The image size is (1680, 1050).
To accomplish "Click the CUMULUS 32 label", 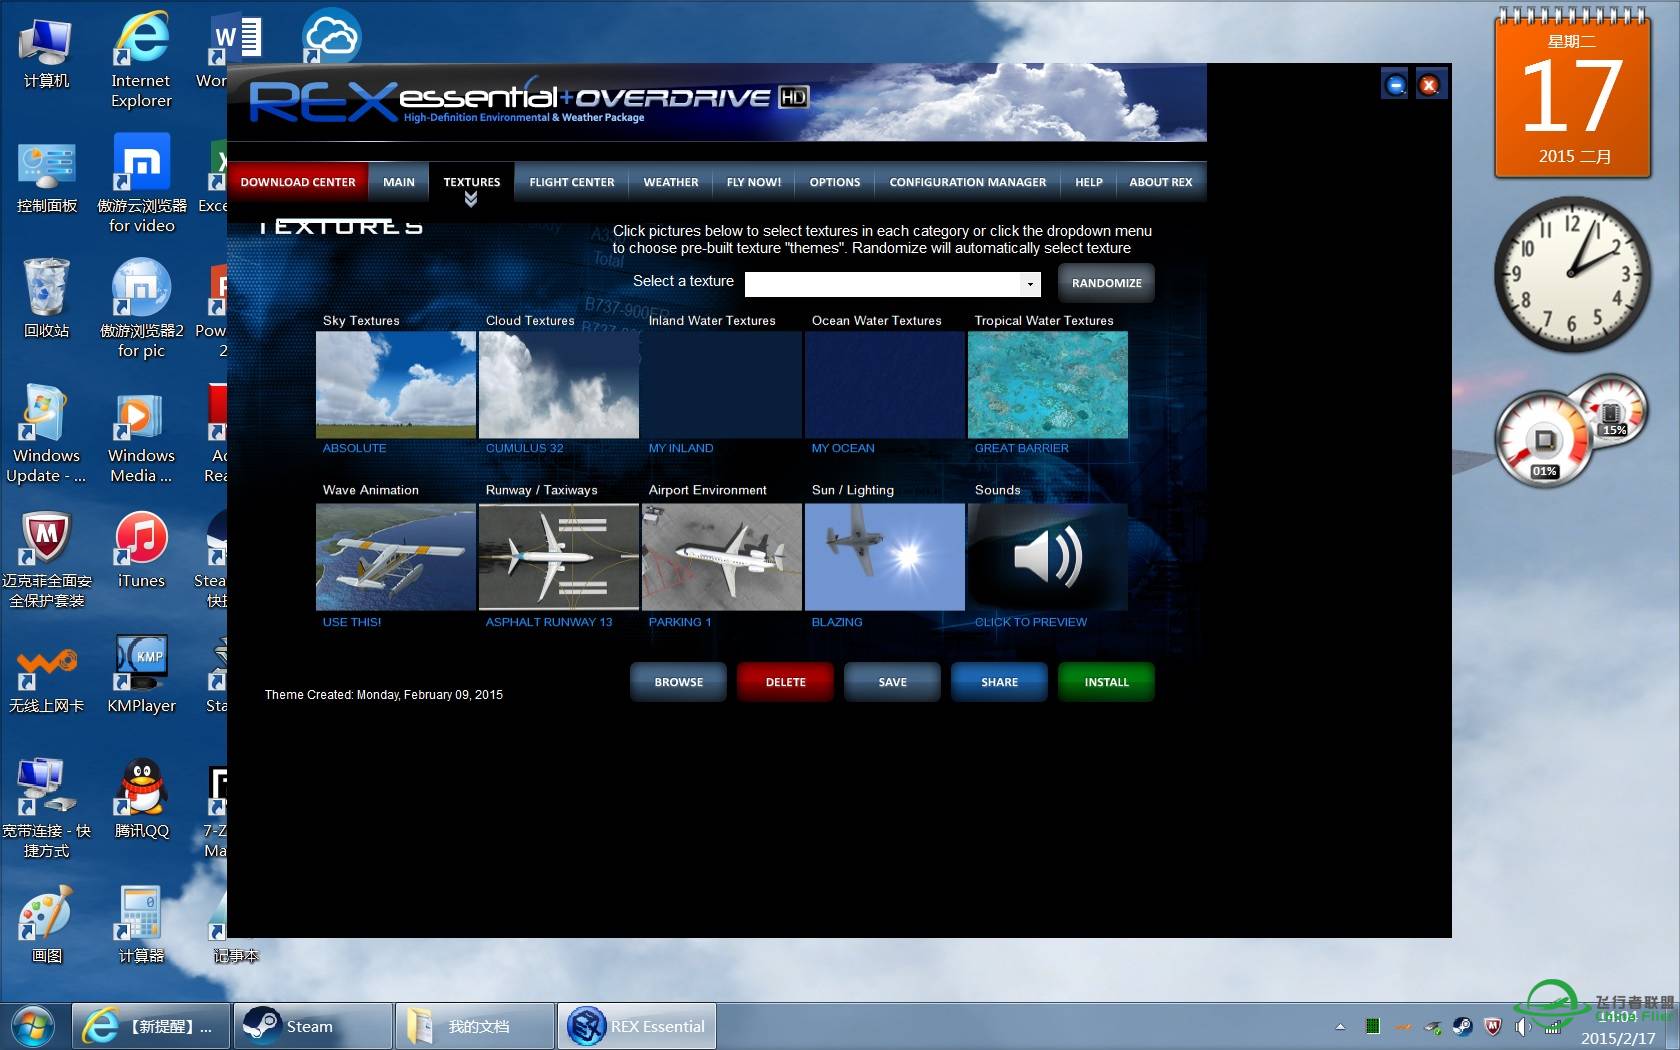I will [524, 448].
